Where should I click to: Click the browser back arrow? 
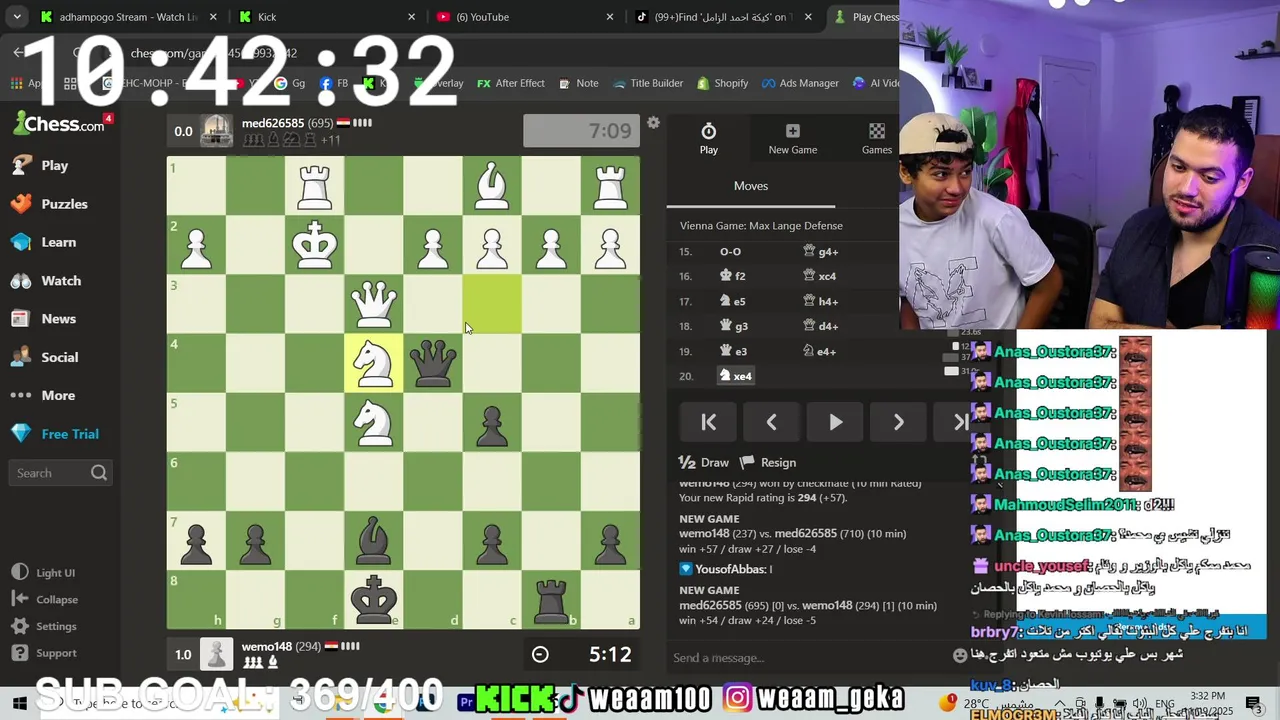[18, 52]
